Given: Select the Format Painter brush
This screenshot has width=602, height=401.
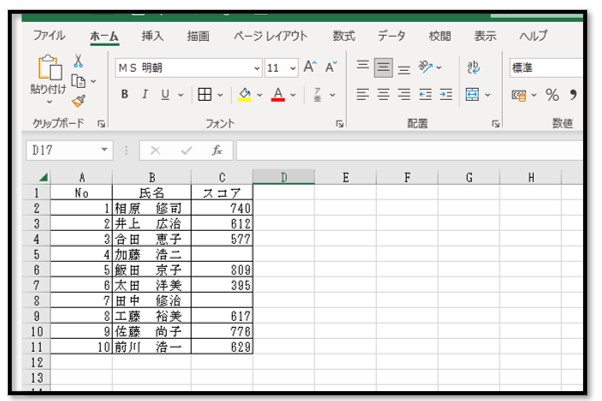Looking at the screenshot, I should pyautogui.click(x=79, y=101).
